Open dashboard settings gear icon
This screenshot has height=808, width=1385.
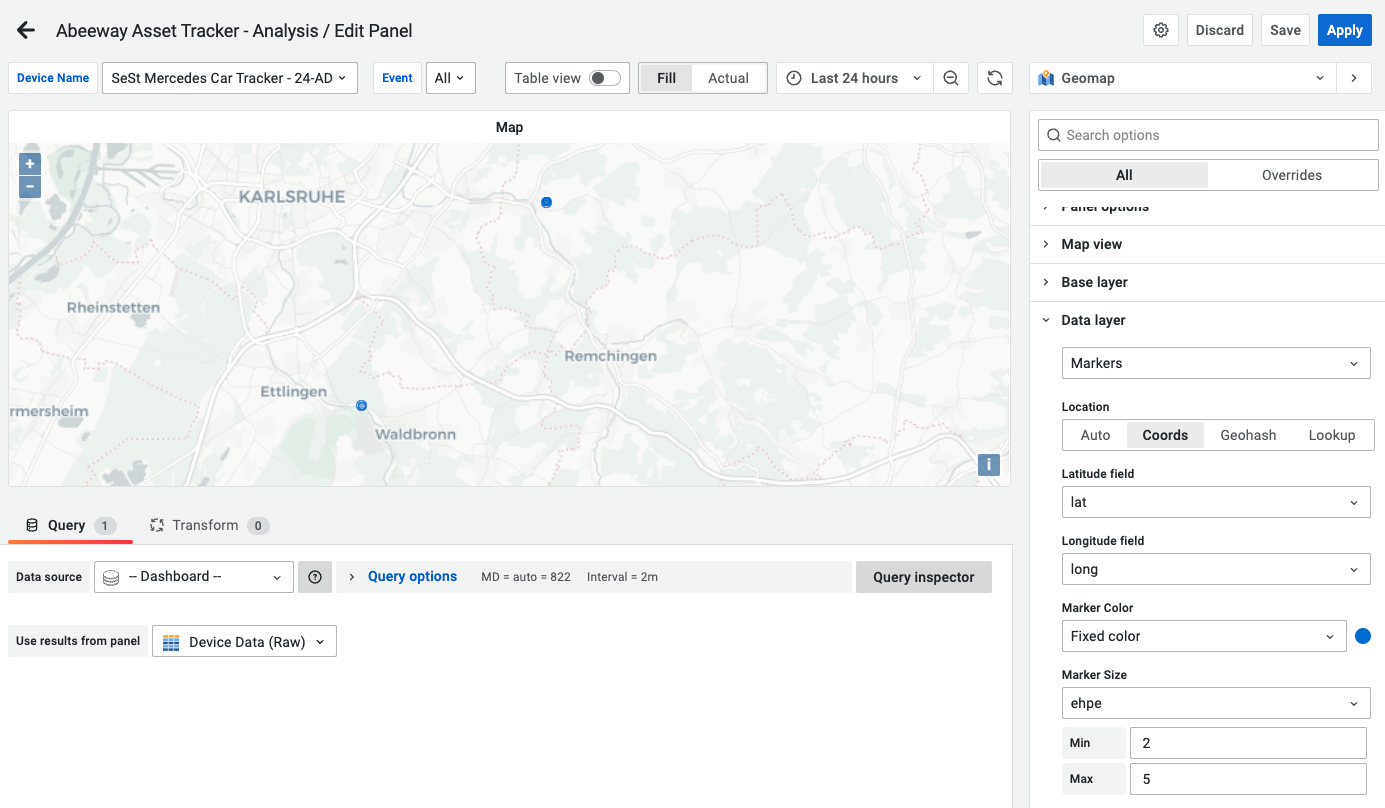(x=1160, y=30)
